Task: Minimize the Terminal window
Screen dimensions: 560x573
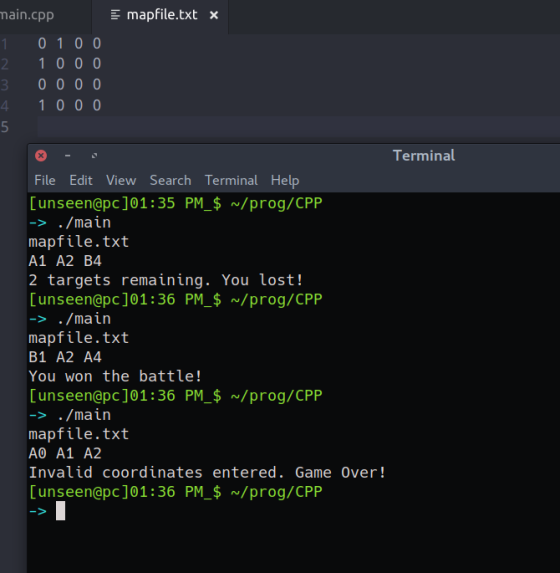Action: (x=67, y=156)
